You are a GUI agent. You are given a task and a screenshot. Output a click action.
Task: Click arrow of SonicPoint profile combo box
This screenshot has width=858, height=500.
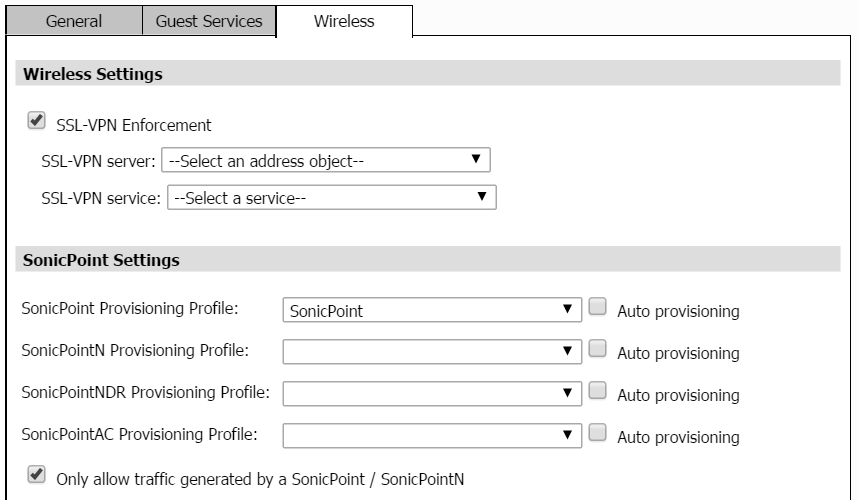tap(567, 309)
